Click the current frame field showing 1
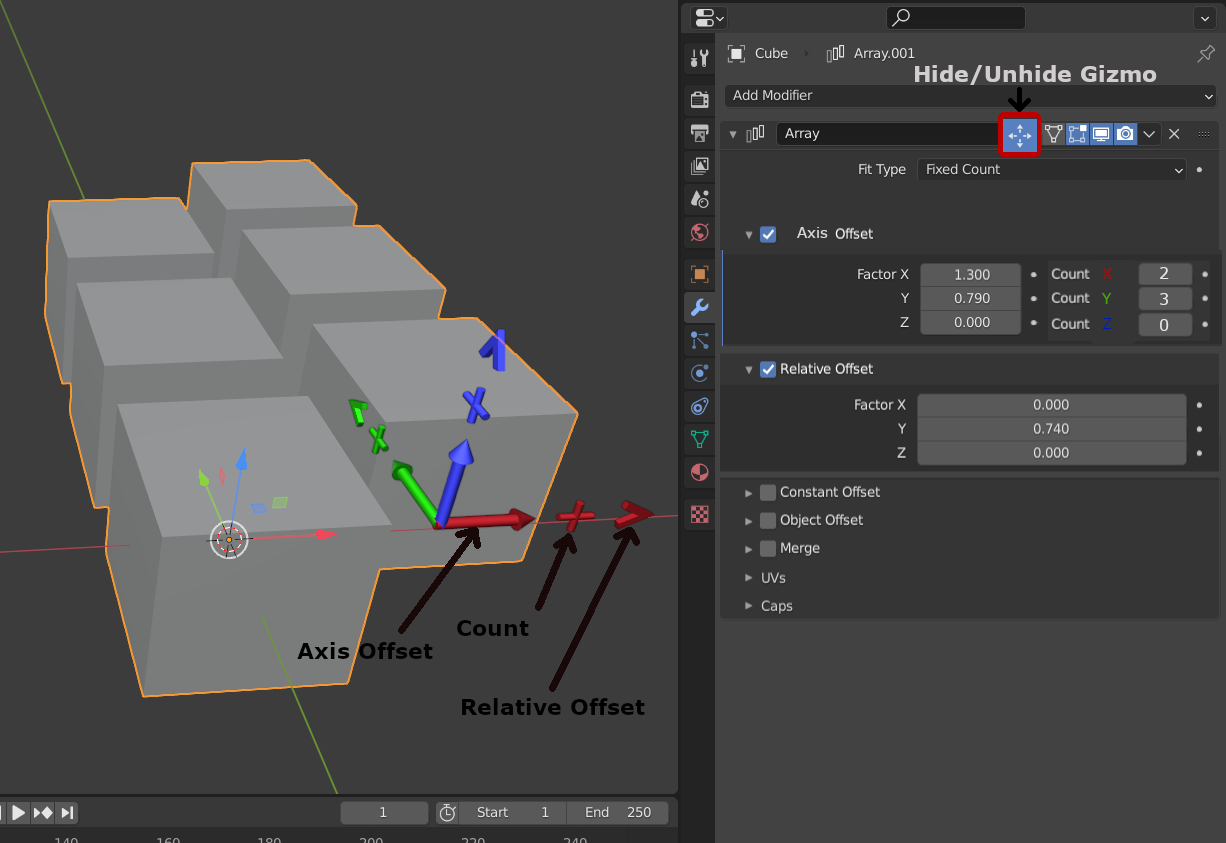1226x843 pixels. 384,812
